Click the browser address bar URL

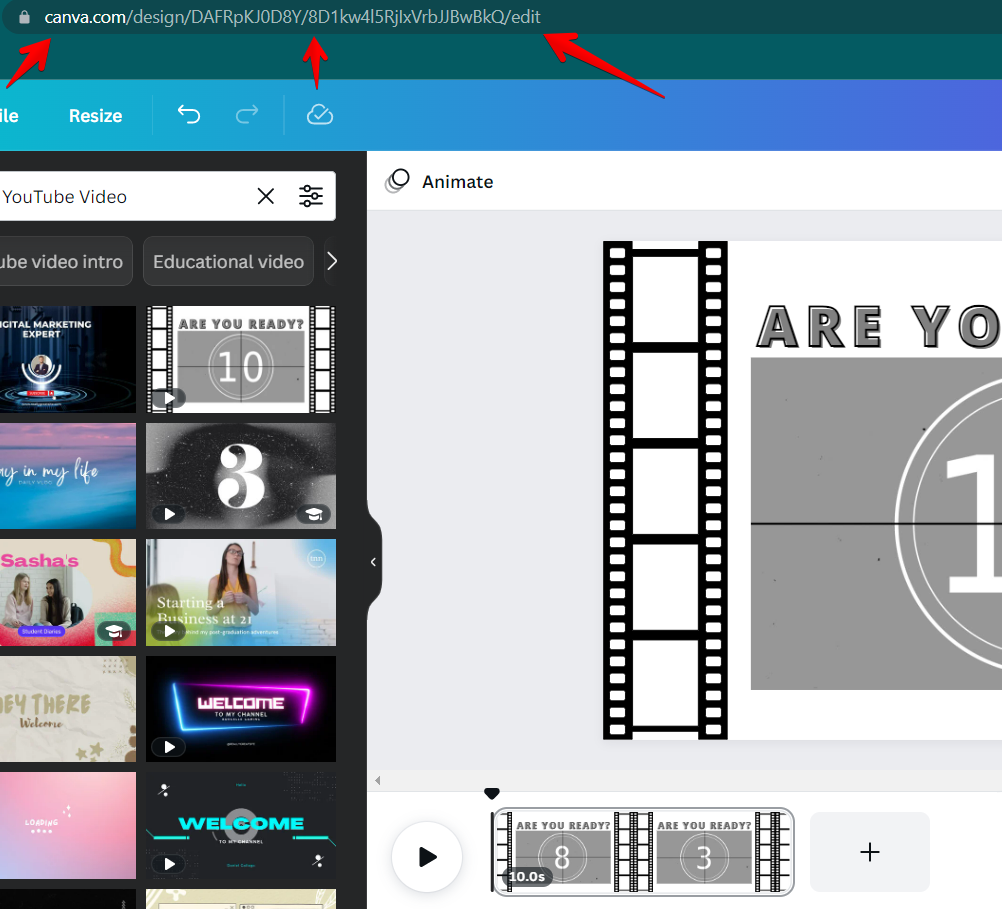click(x=293, y=18)
